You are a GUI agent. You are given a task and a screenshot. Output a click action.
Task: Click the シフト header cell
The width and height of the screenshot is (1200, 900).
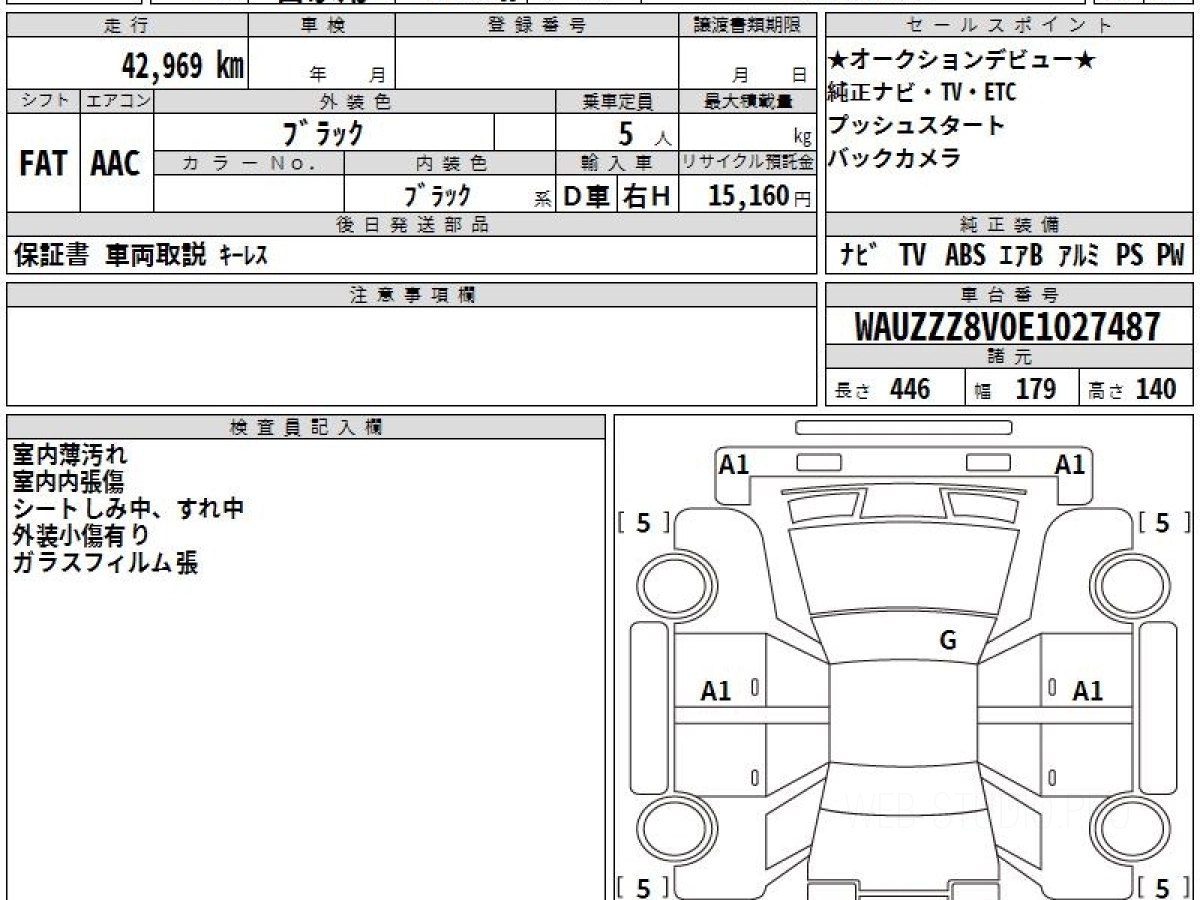[43, 101]
